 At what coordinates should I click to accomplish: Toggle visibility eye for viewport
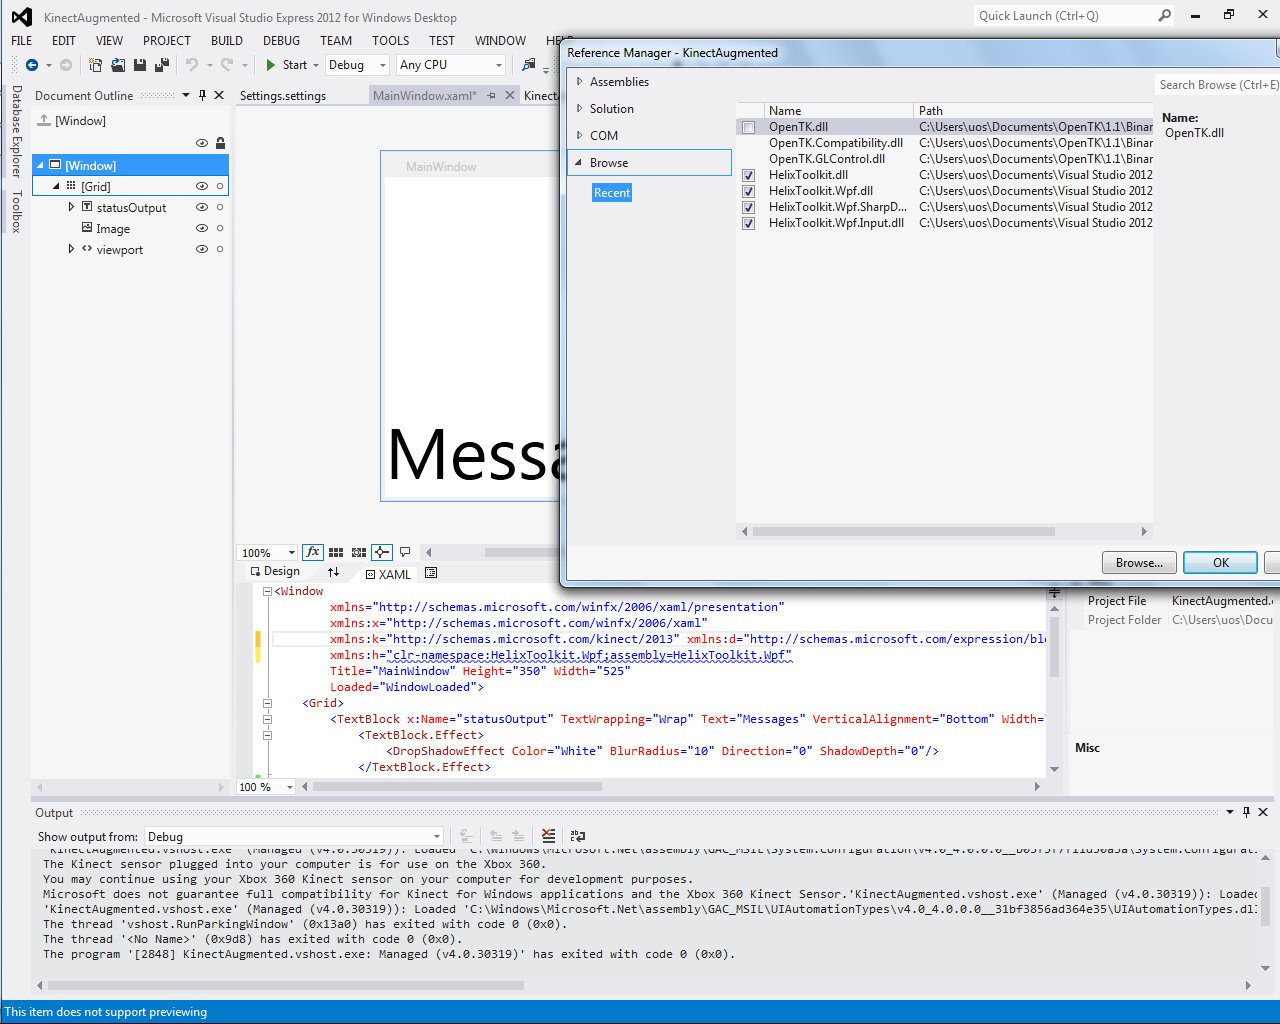[x=202, y=249]
